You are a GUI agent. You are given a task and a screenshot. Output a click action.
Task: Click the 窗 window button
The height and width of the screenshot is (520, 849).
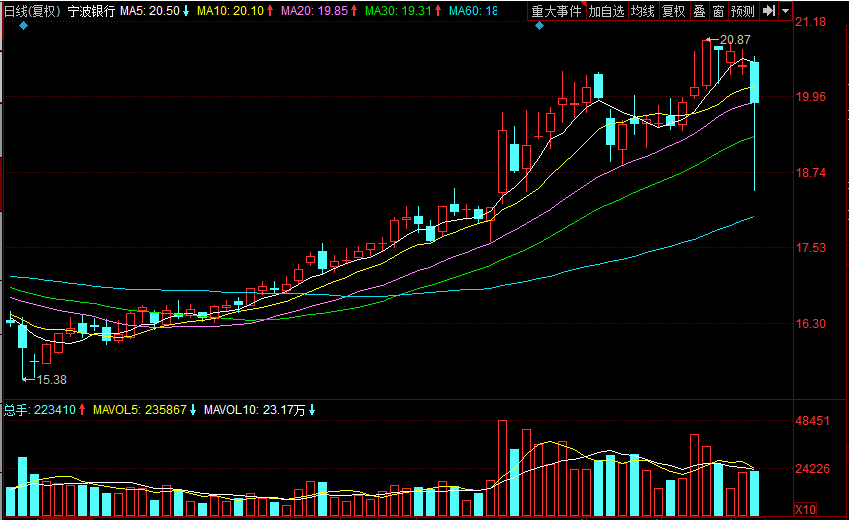coord(719,11)
